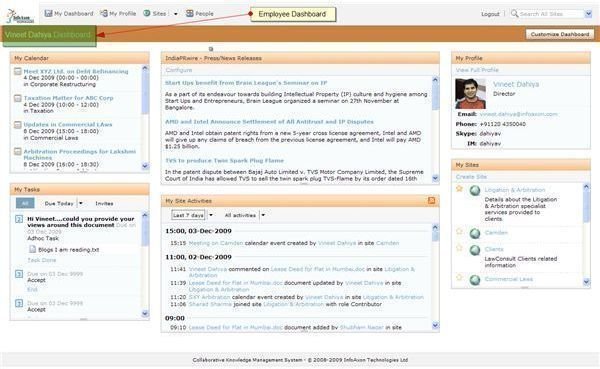
Task: Click the search magnifier icon
Action: 515,13
